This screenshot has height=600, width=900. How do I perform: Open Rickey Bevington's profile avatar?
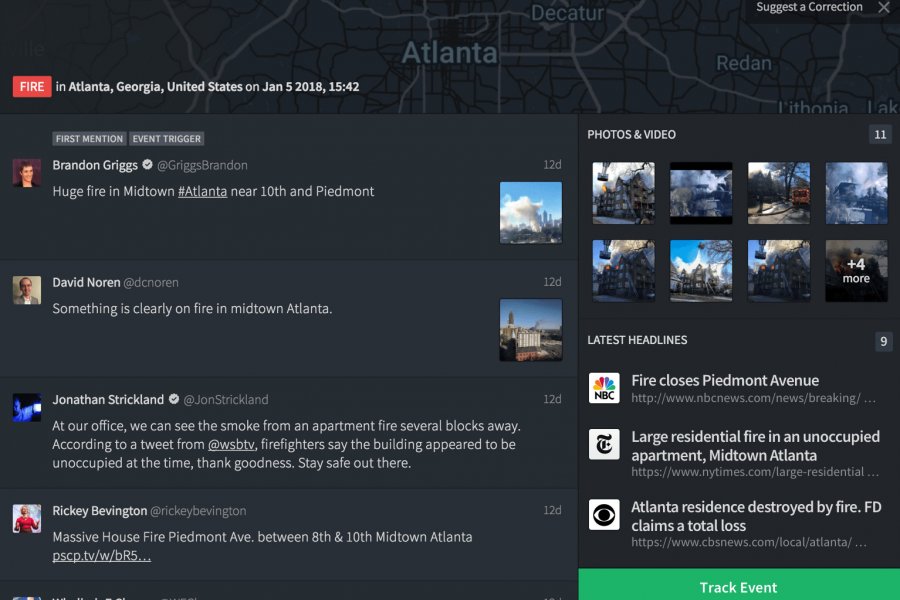pyautogui.click(x=27, y=518)
